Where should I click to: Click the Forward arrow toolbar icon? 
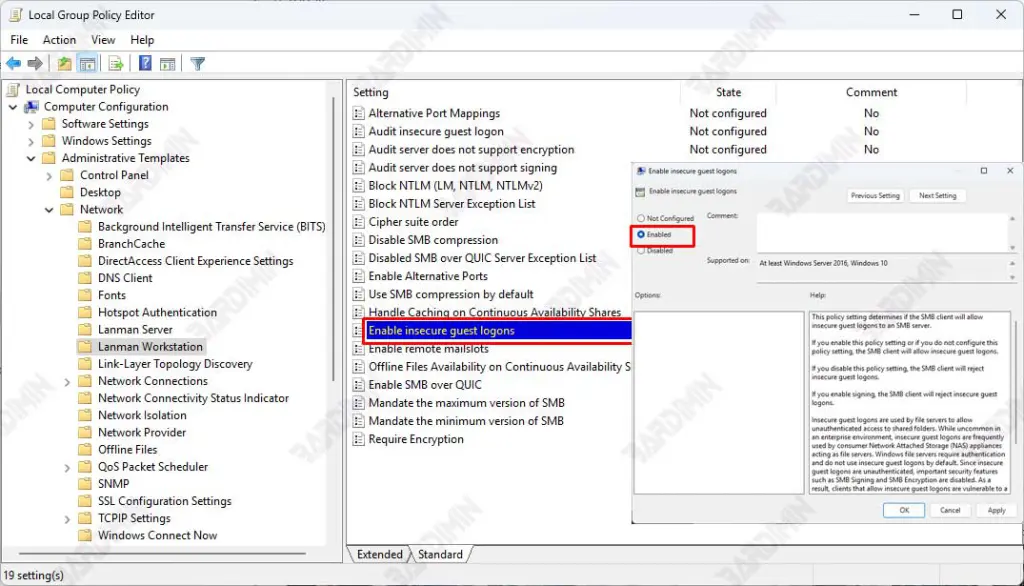pos(35,63)
